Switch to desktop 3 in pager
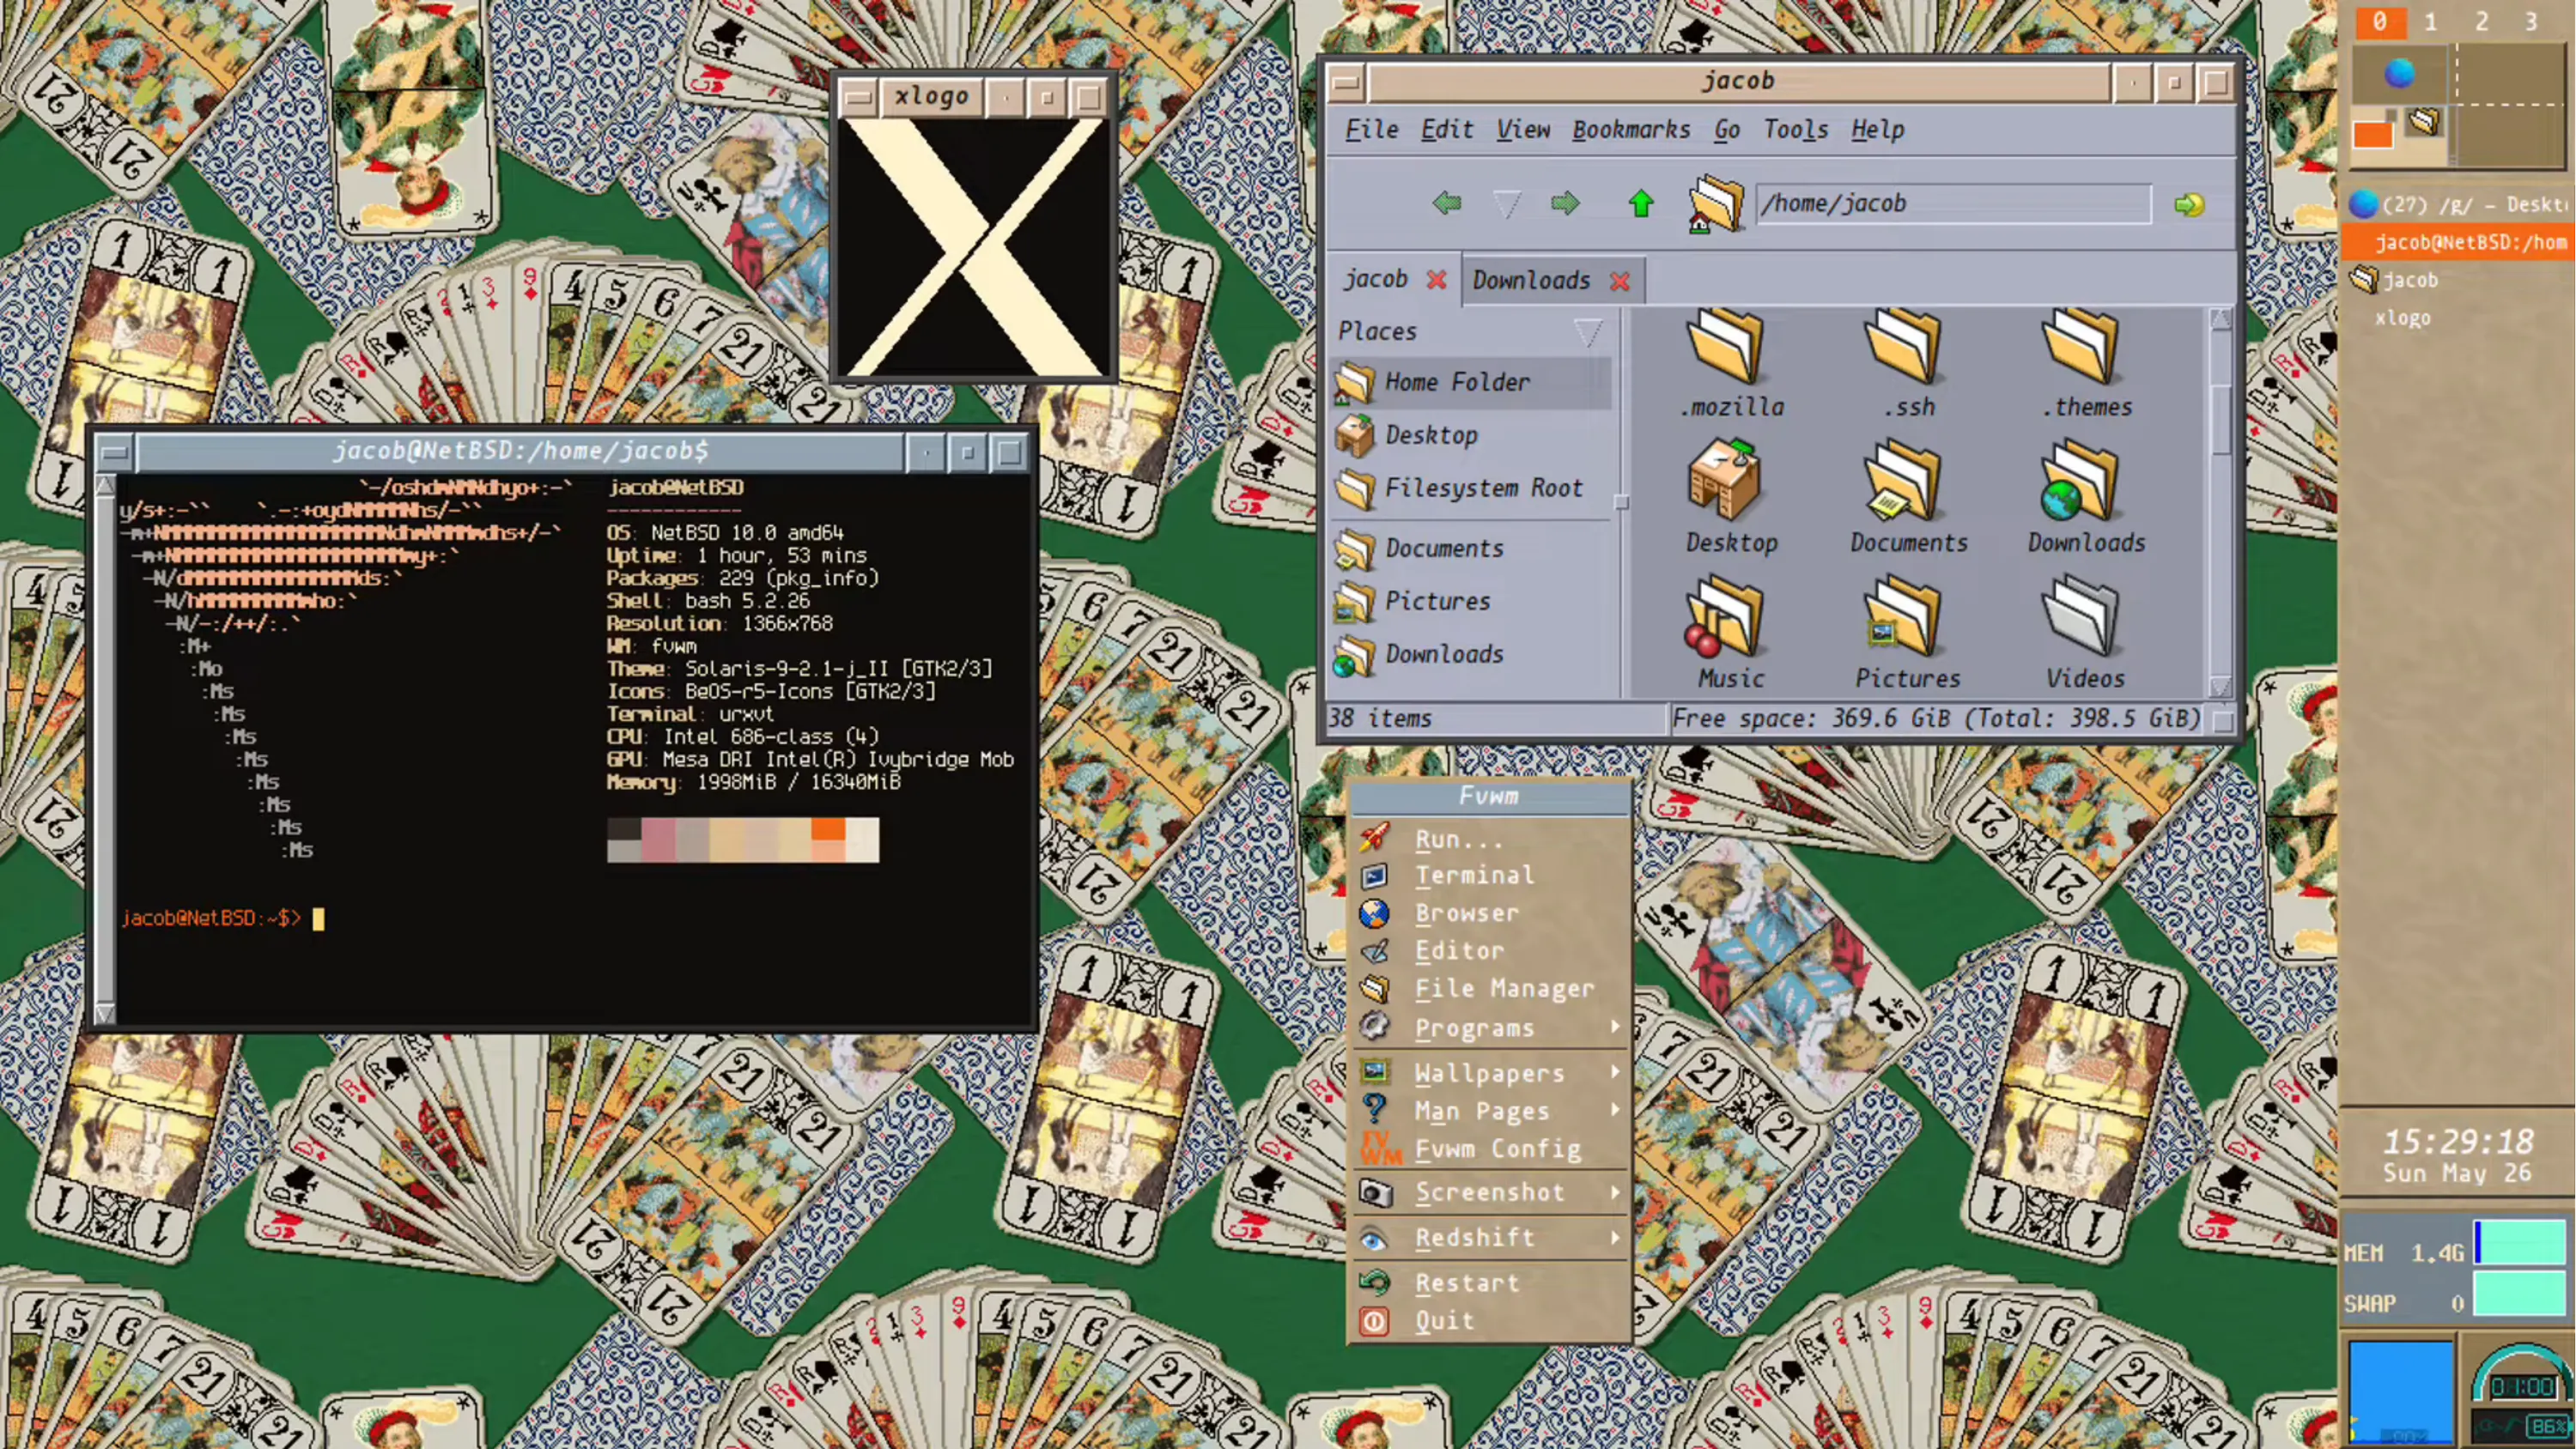Viewport: 2576px width, 1449px height. 2531,21
